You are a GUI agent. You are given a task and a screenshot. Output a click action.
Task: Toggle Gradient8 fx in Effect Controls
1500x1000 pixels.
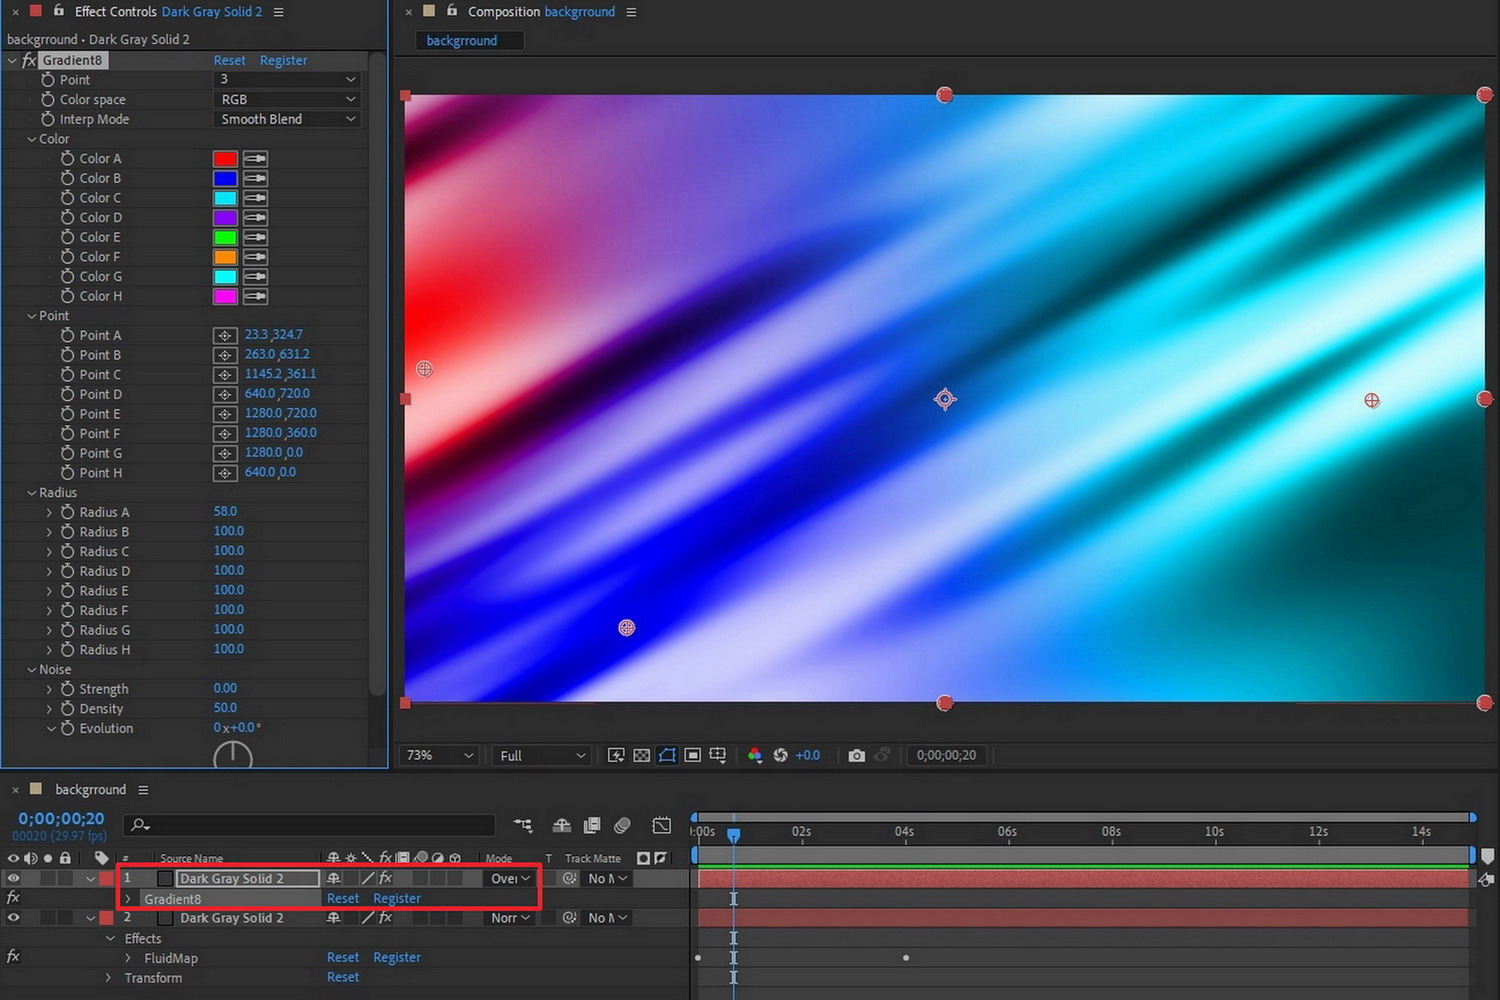[x=29, y=60]
